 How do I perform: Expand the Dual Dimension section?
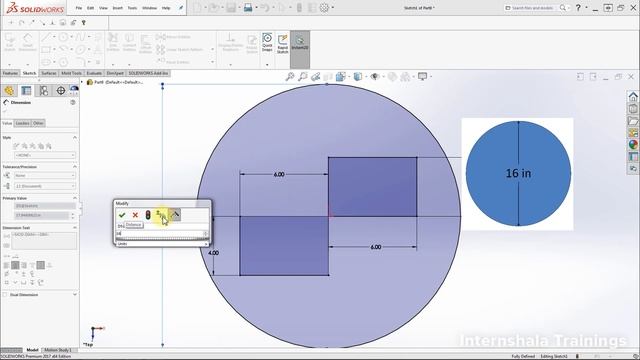(75, 294)
